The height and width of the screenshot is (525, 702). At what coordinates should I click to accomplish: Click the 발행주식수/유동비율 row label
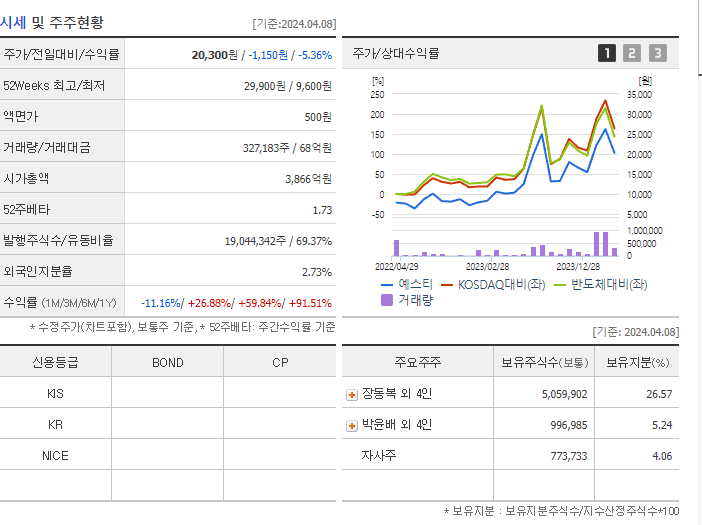click(x=58, y=240)
